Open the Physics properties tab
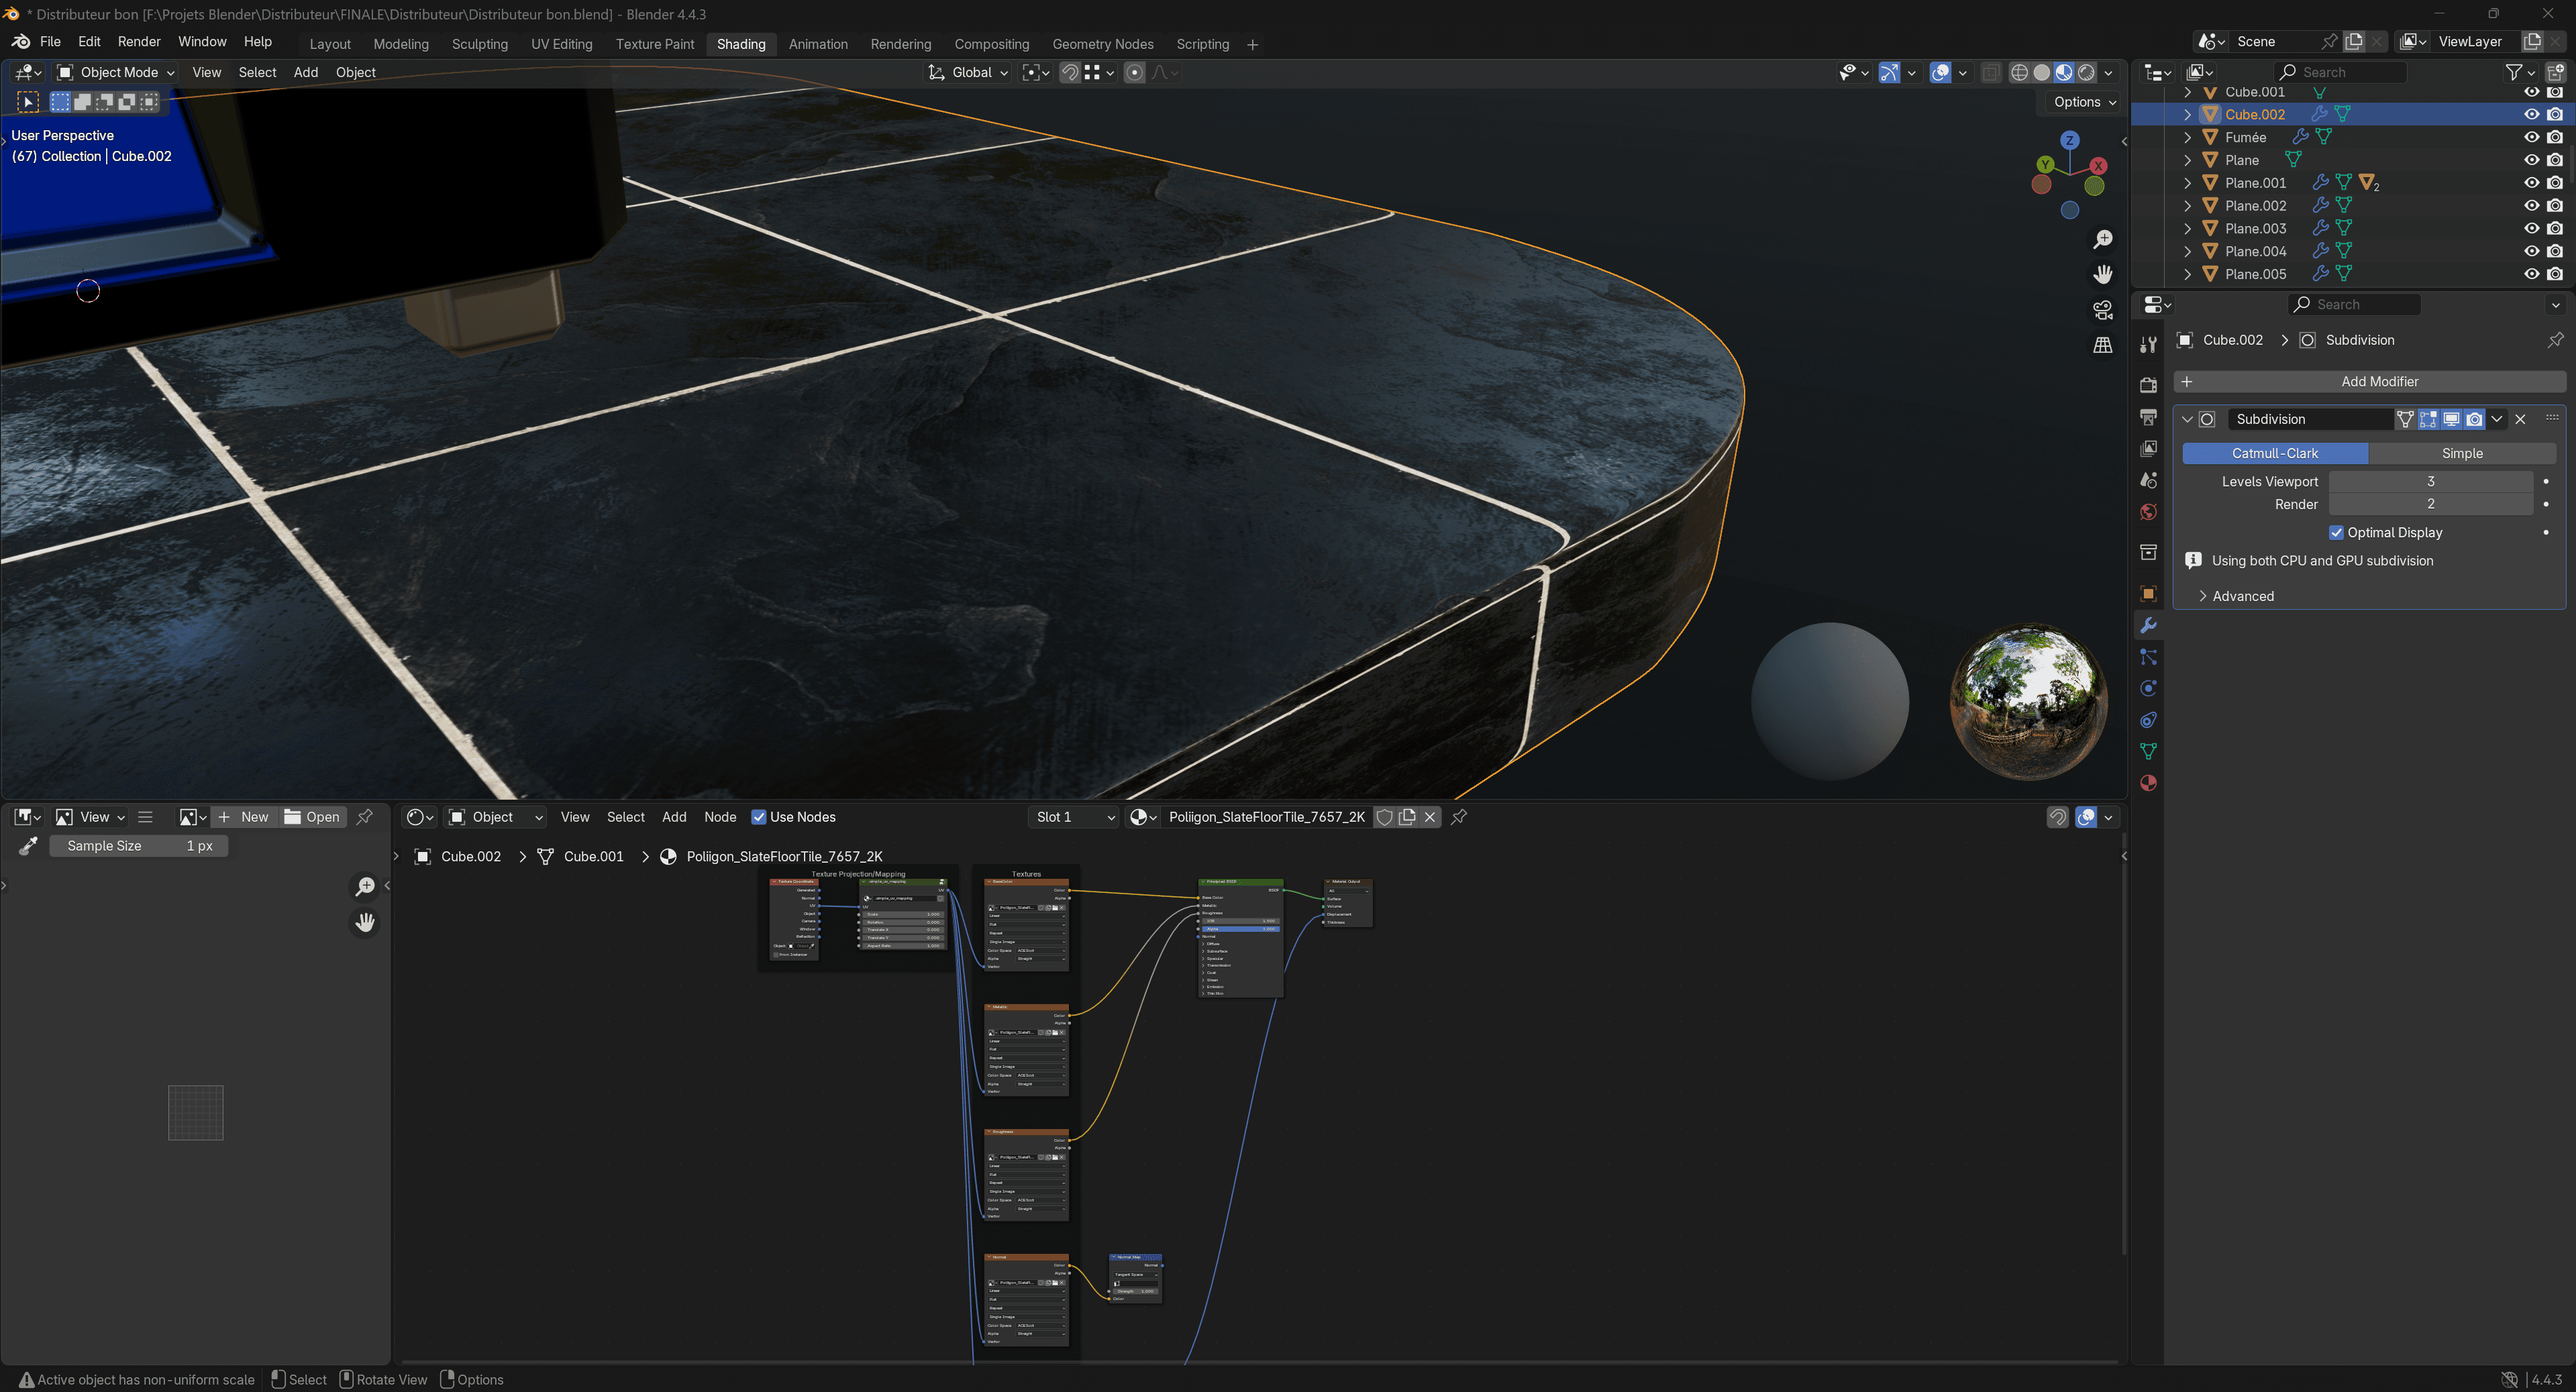Screen dimensions: 2576x1392 point(2148,689)
